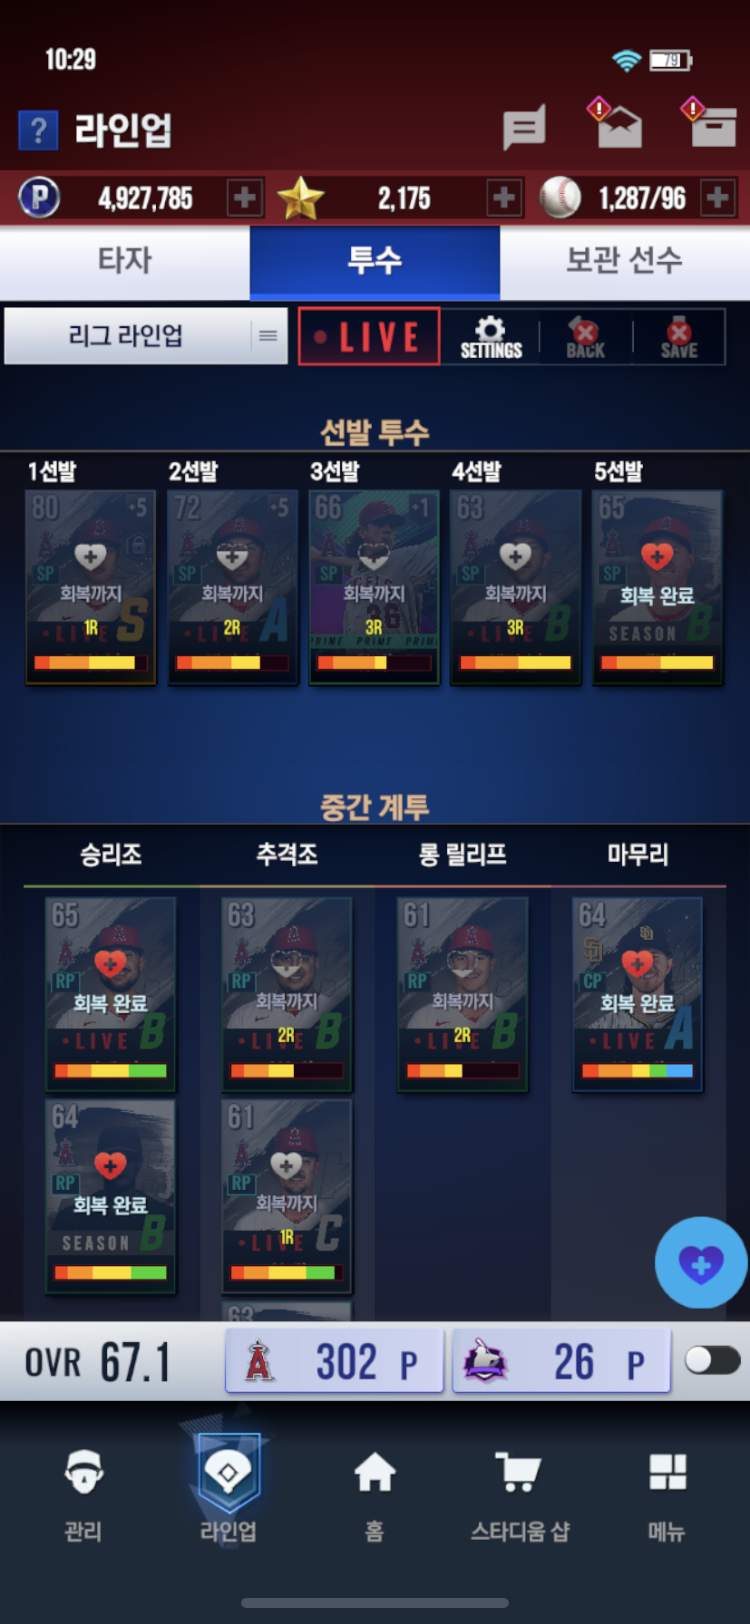Open the help question mark icon
Viewport: 750px width, 1624px height.
[38, 130]
